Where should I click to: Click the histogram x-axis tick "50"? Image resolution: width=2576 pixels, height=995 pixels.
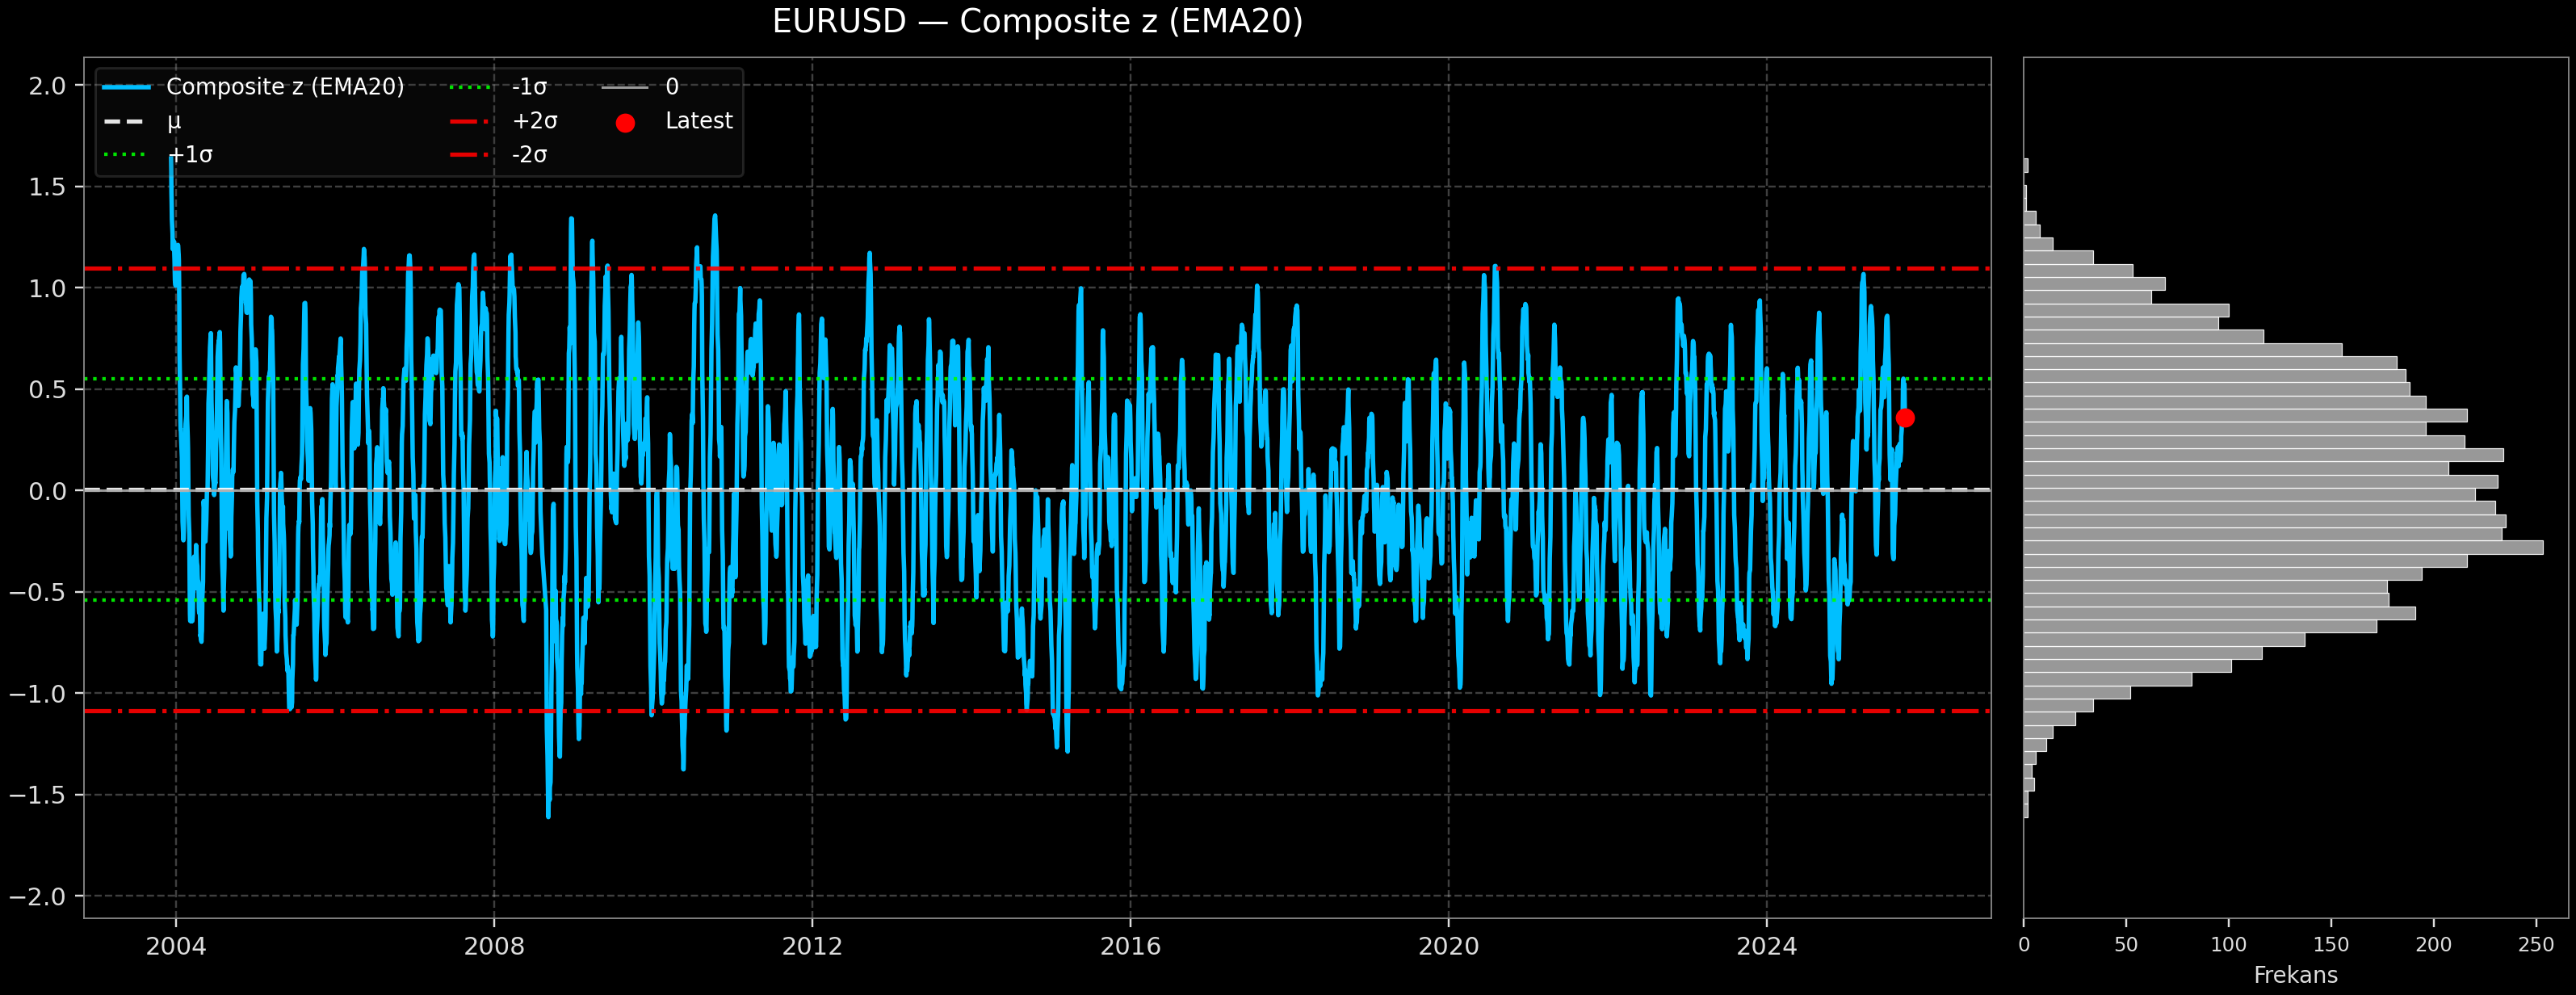click(2126, 945)
